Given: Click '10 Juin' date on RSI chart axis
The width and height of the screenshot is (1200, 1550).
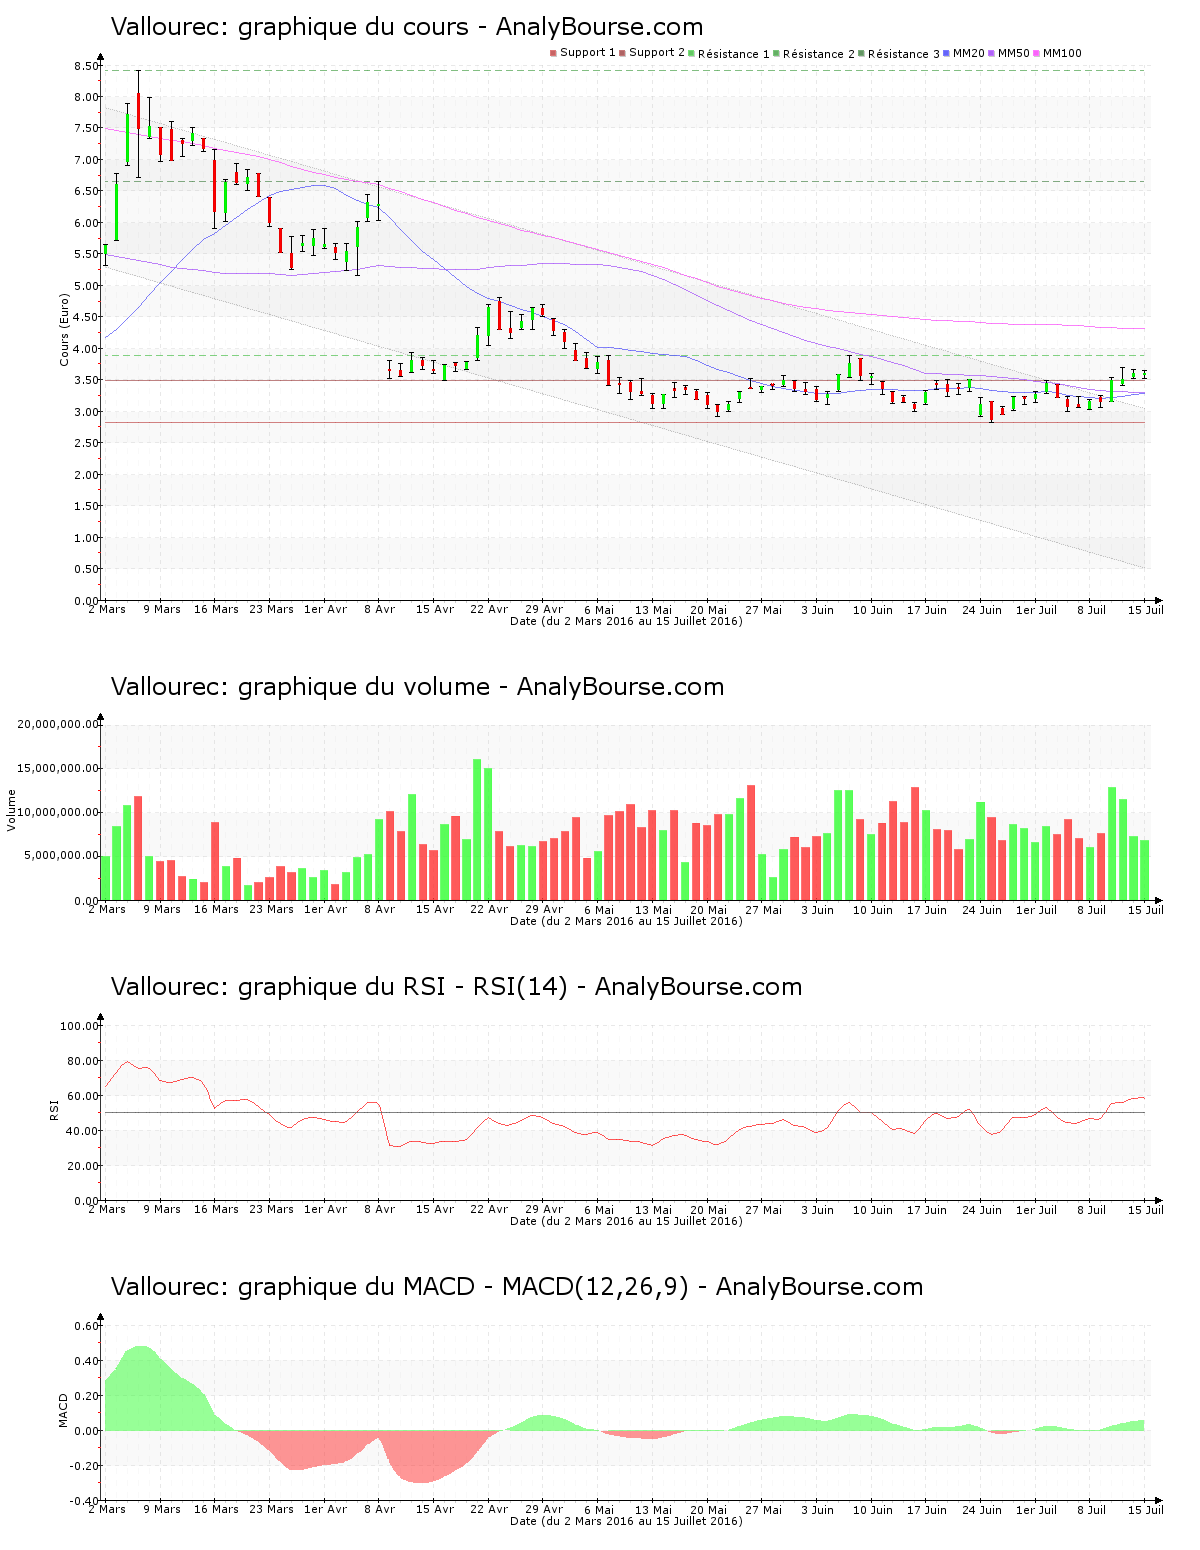Looking at the screenshot, I should (873, 1209).
